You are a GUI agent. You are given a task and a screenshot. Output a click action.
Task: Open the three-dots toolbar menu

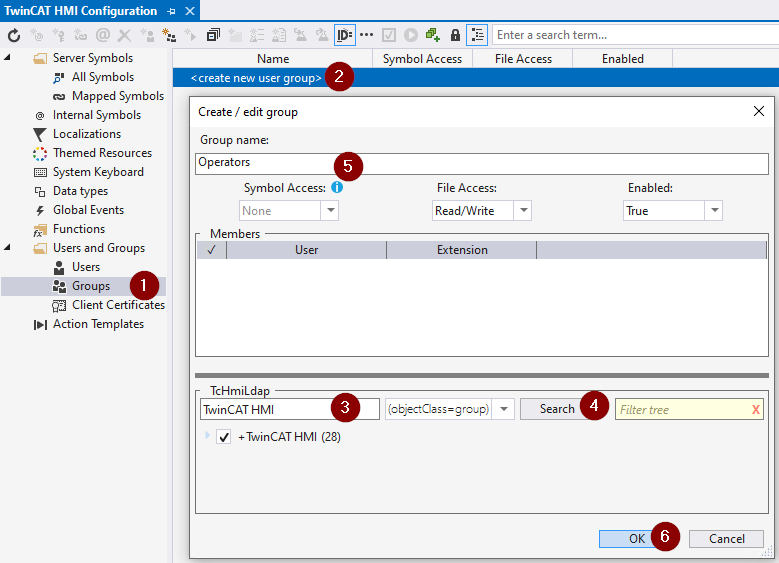[x=367, y=35]
